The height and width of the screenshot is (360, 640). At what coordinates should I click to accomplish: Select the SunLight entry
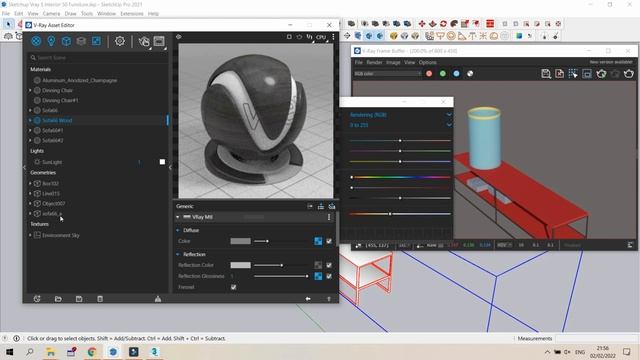(52, 162)
